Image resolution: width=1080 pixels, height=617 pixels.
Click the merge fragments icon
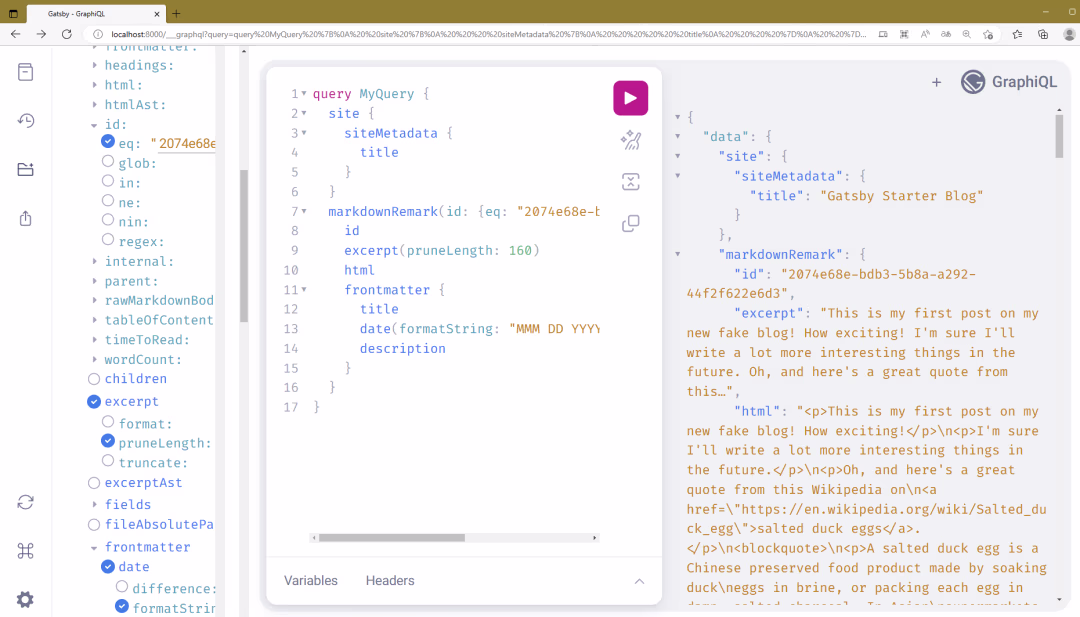coord(630,182)
